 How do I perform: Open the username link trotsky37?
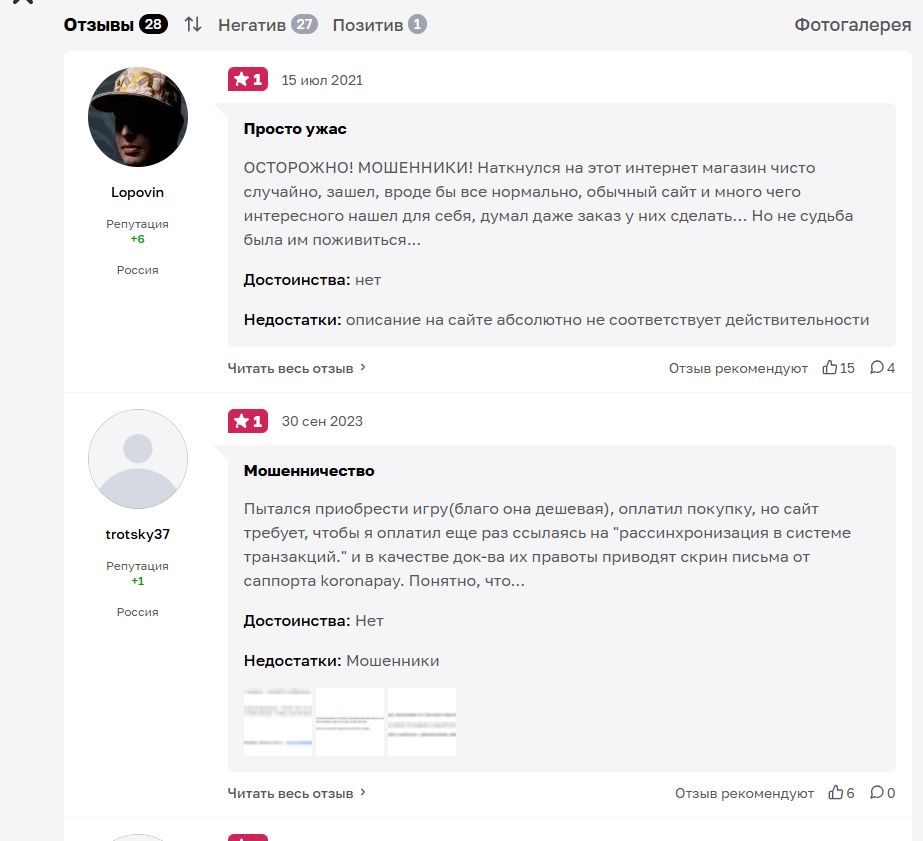point(137,534)
